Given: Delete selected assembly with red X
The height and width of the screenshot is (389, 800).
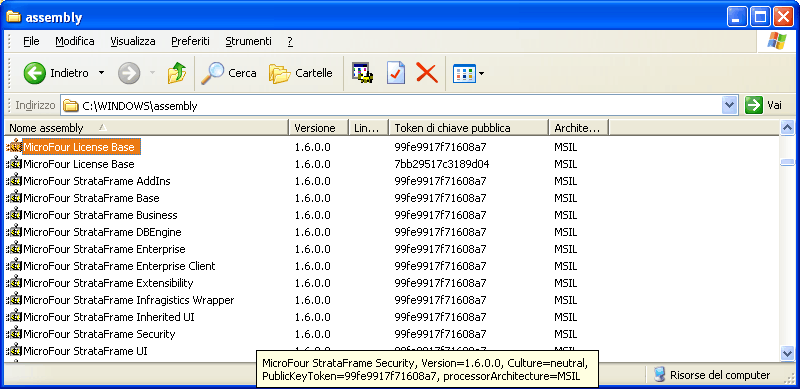Looking at the screenshot, I should click(x=427, y=73).
